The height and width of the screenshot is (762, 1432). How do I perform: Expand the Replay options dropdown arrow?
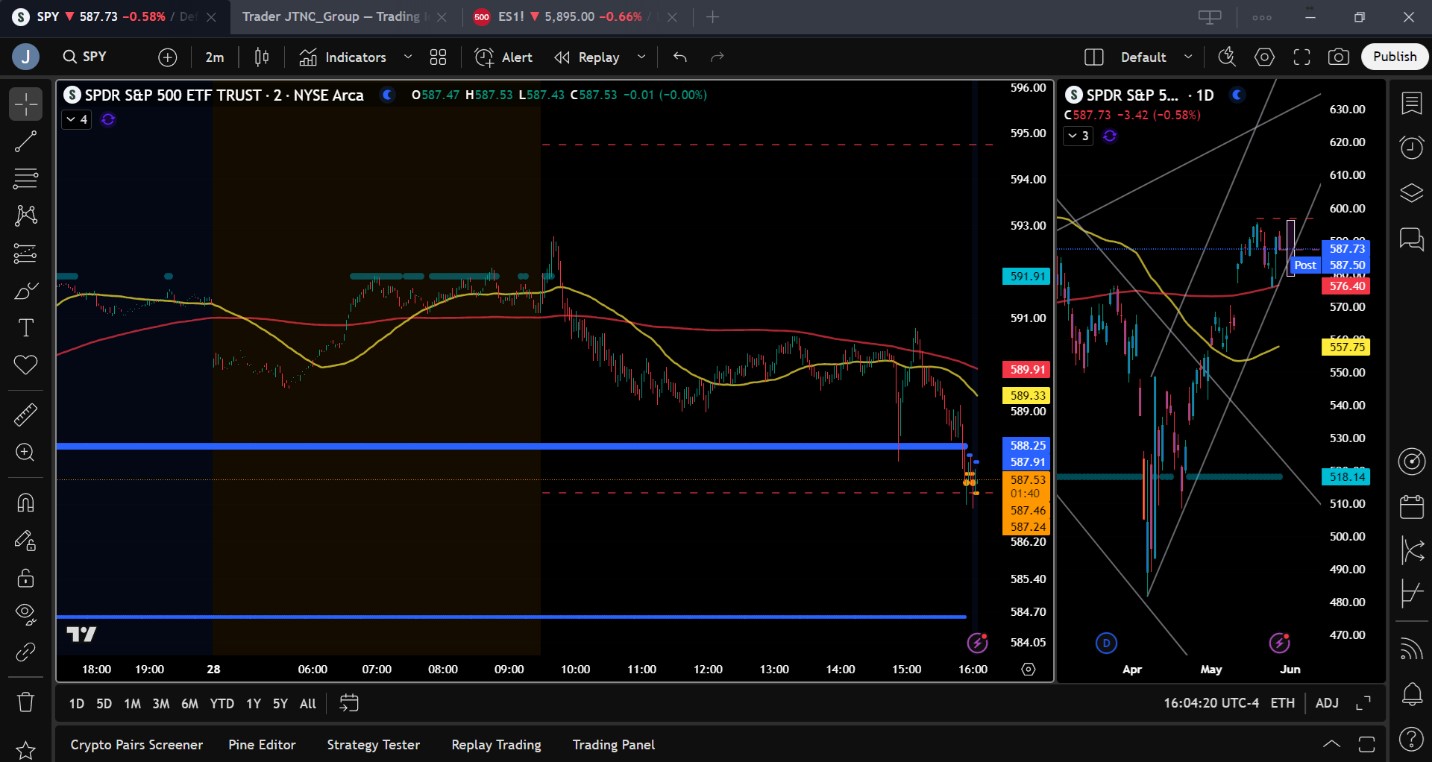(x=641, y=57)
